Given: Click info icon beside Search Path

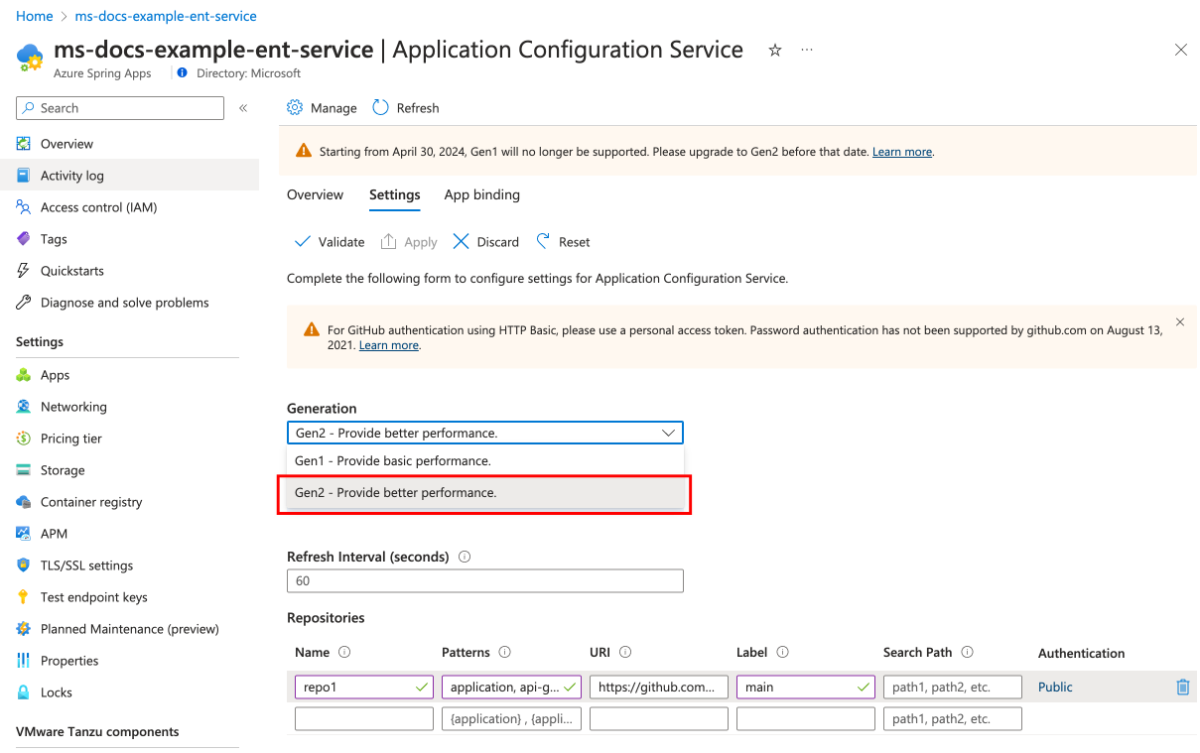Looking at the screenshot, I should click(967, 652).
